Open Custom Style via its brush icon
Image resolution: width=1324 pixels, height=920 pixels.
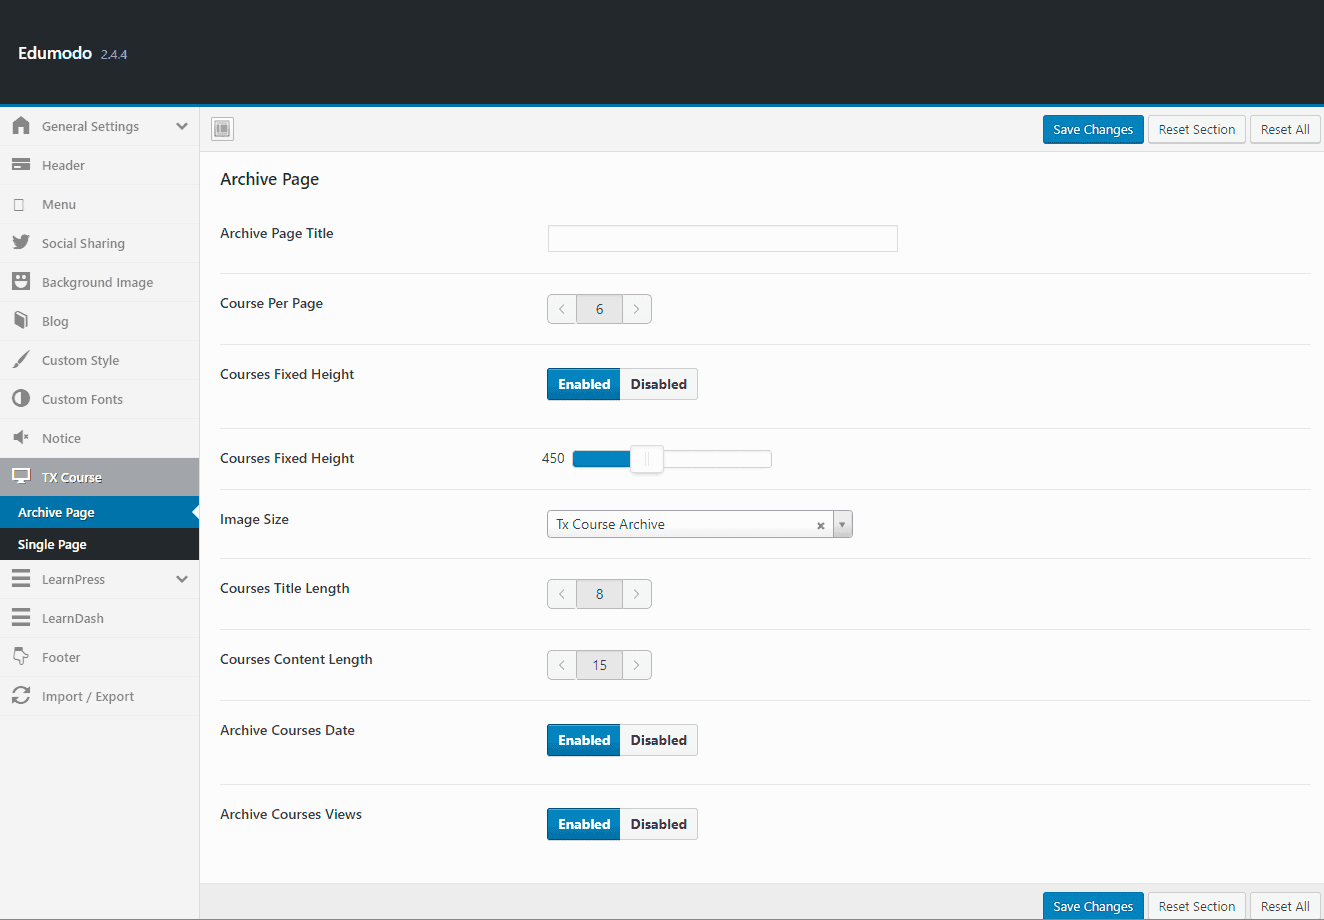[x=21, y=360]
